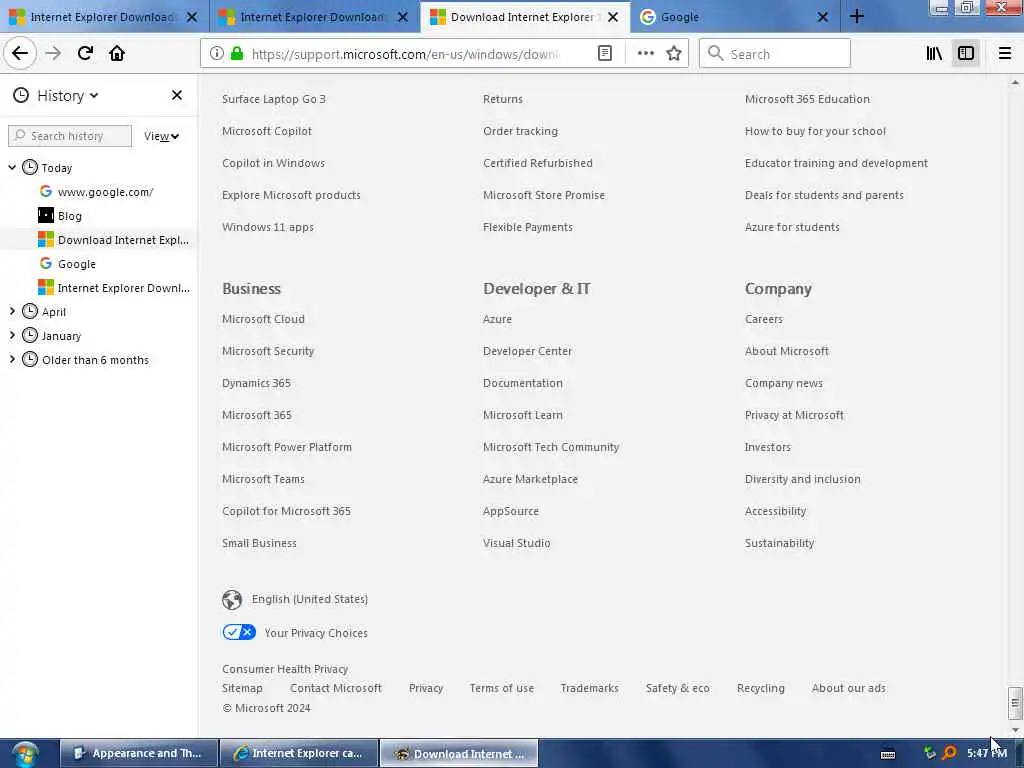1024x768 pixels.
Task: Open the History sidebar dropdown
Action: (x=67, y=96)
